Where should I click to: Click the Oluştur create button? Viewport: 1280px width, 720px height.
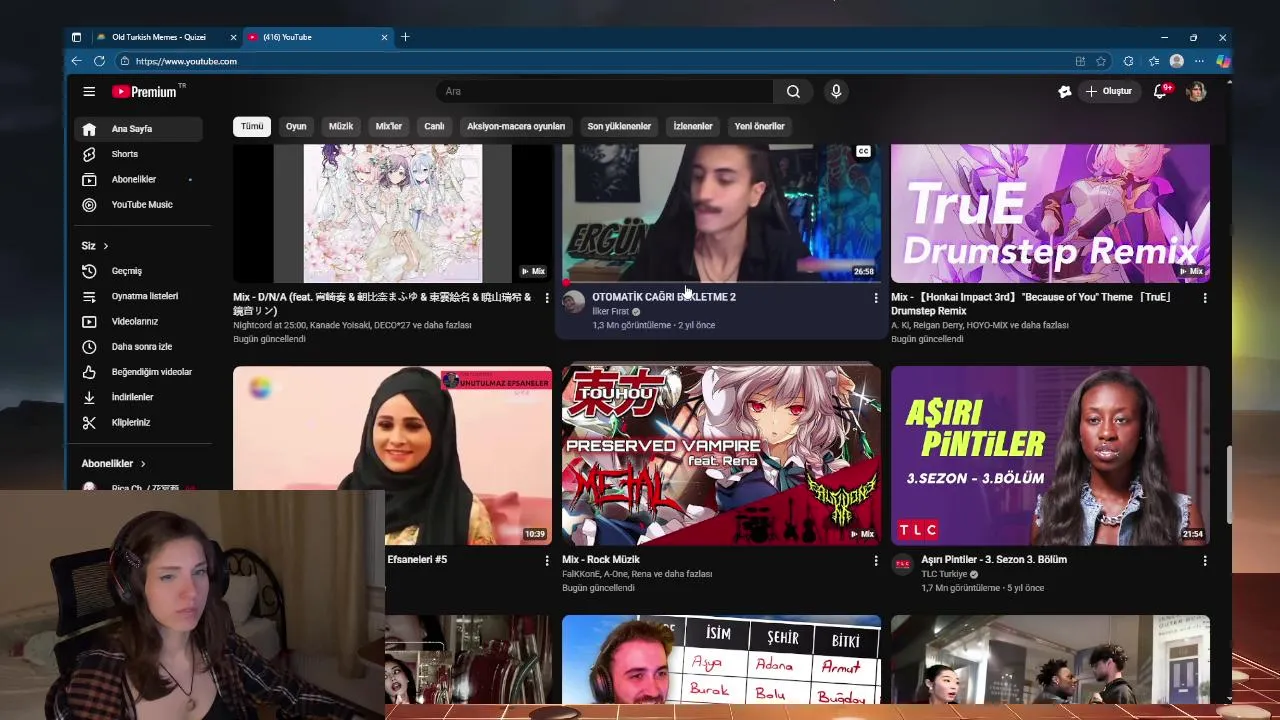[x=1108, y=91]
